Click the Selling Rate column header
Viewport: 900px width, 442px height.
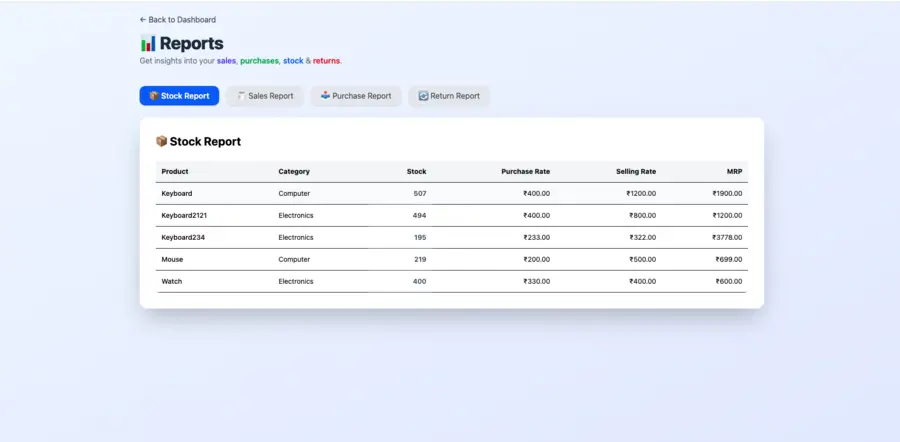click(636, 172)
